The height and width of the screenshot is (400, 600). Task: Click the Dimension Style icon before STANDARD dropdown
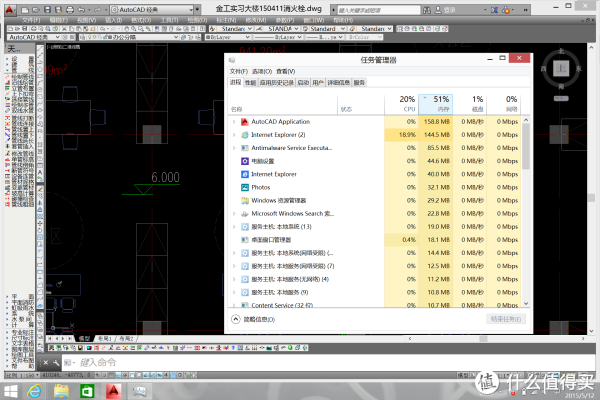[x=259, y=29]
